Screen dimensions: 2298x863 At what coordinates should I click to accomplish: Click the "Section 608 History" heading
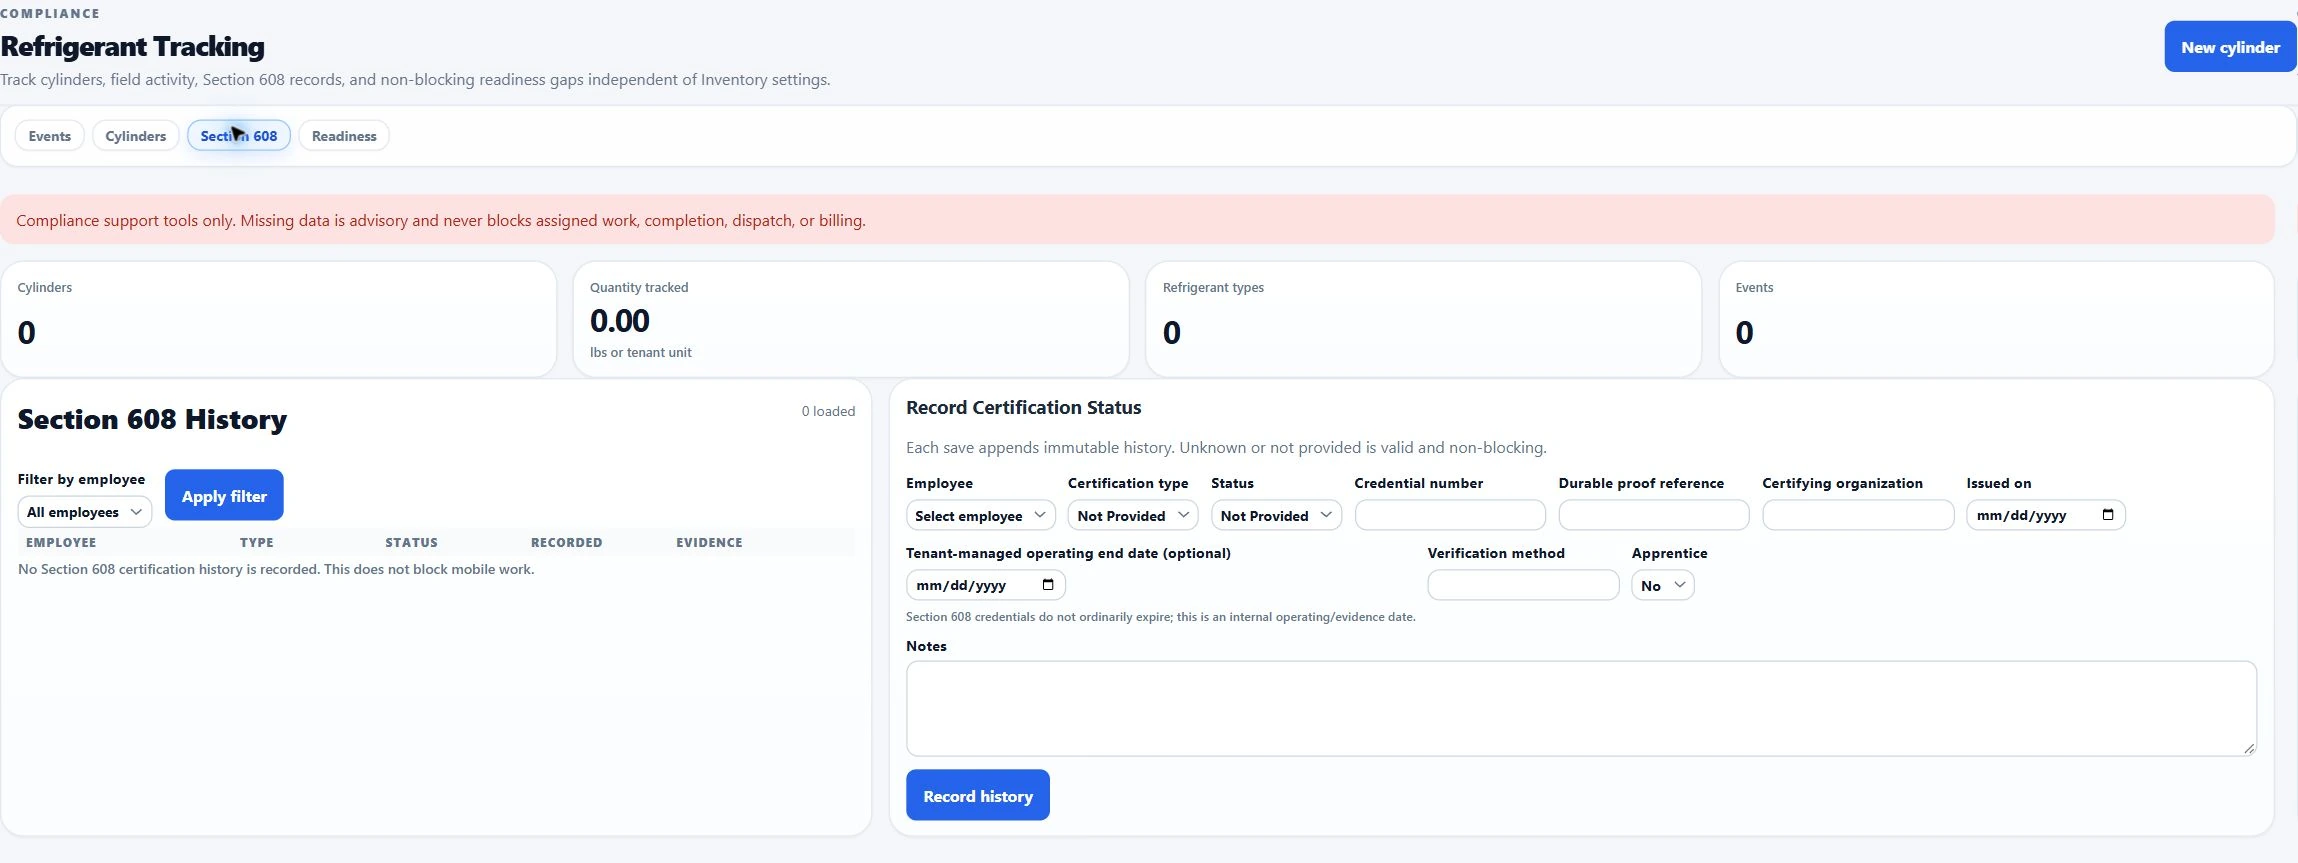pos(152,419)
